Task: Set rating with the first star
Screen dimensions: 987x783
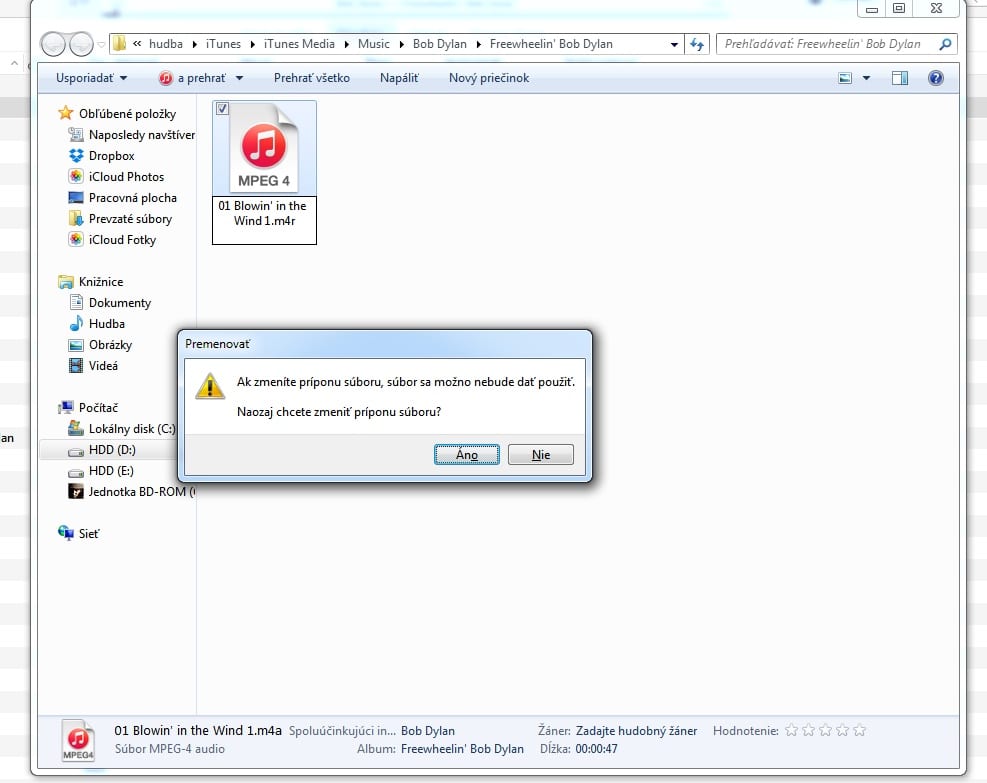Action: coord(791,730)
